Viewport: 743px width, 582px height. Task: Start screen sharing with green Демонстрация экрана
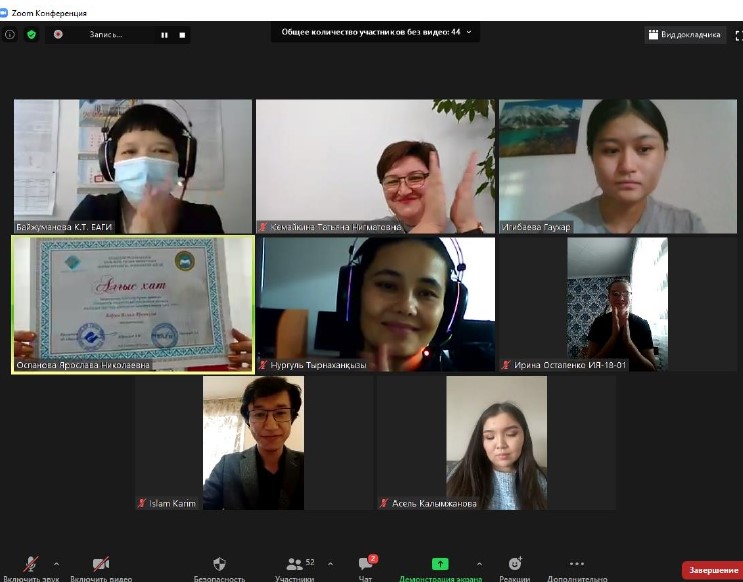point(440,565)
